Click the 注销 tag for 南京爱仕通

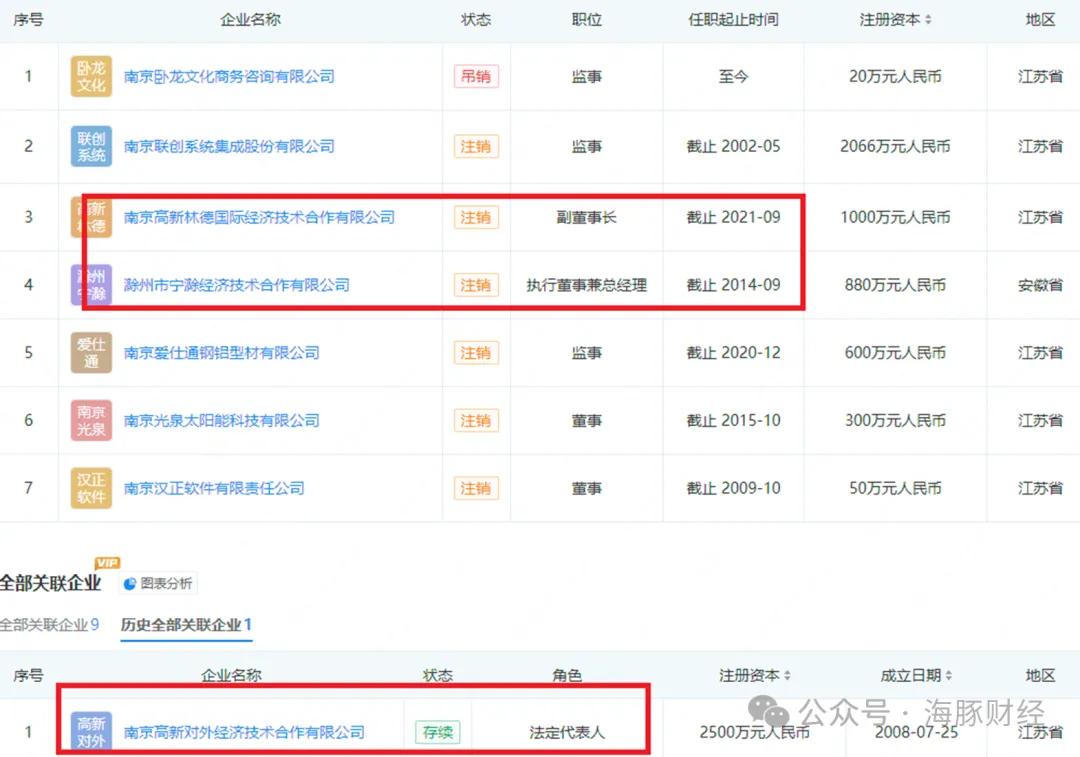pos(476,353)
